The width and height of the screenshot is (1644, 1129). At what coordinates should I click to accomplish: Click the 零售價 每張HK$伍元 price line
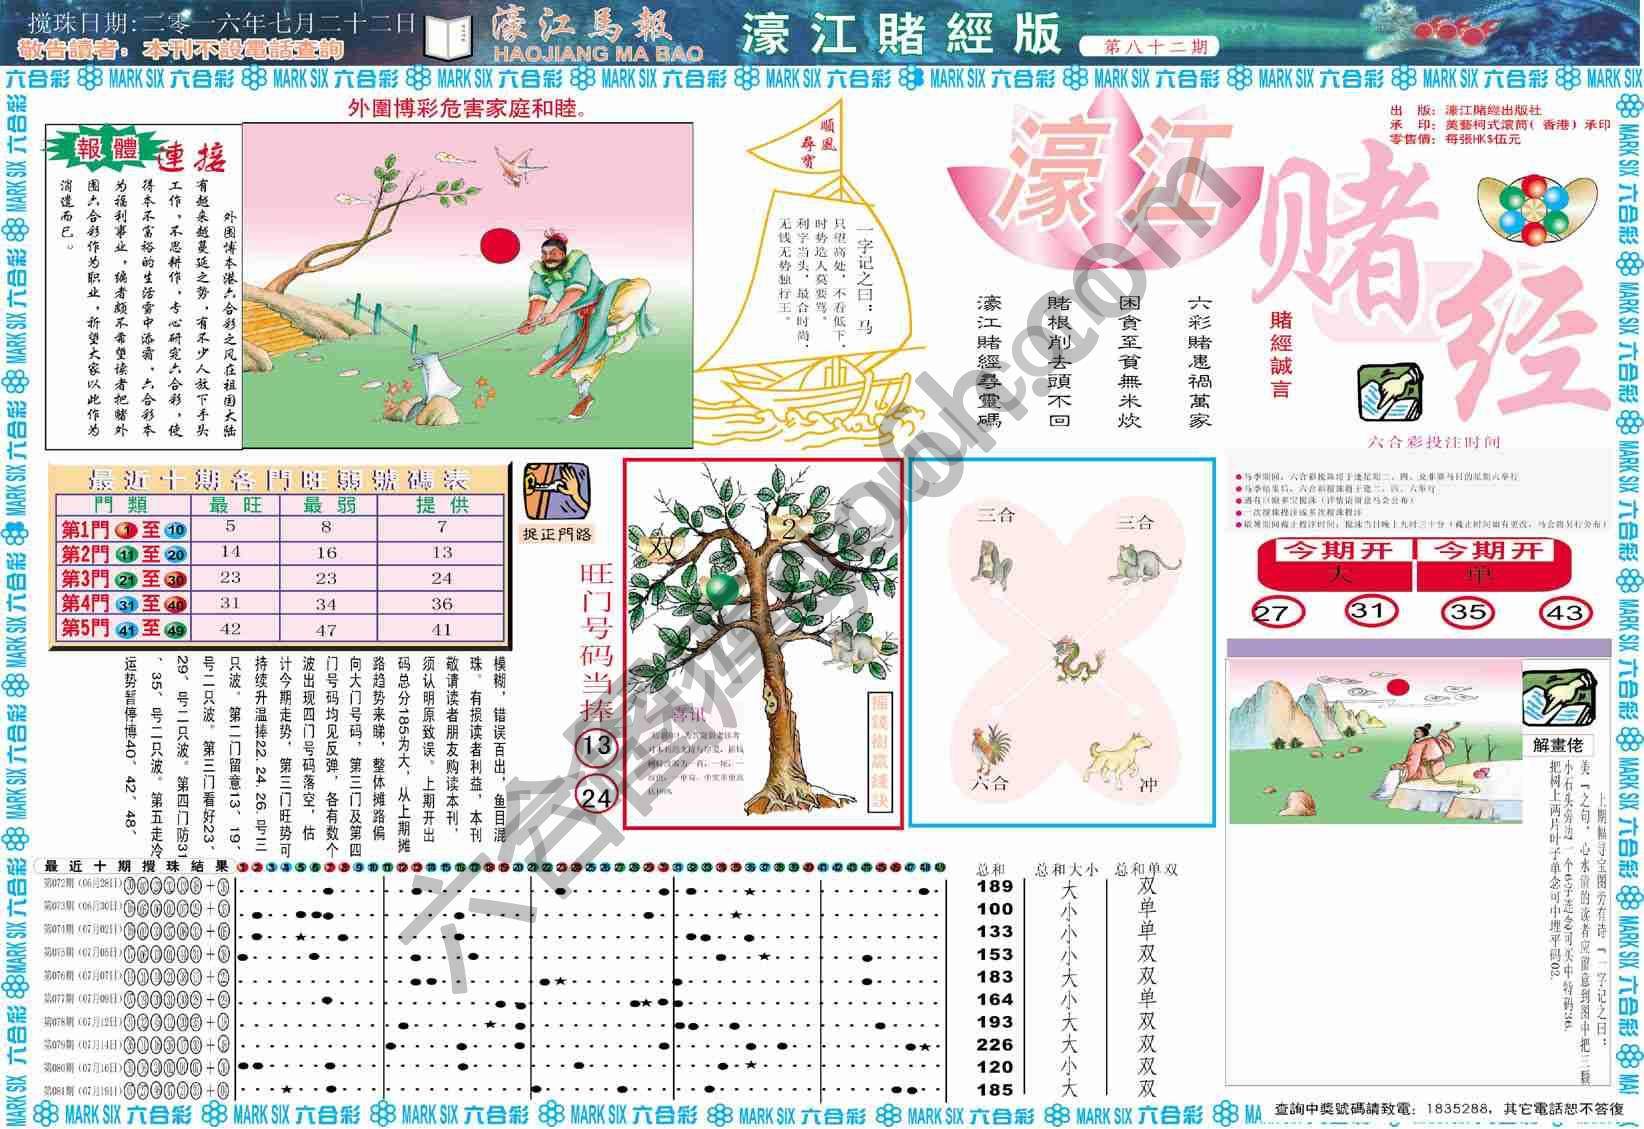tap(1456, 139)
